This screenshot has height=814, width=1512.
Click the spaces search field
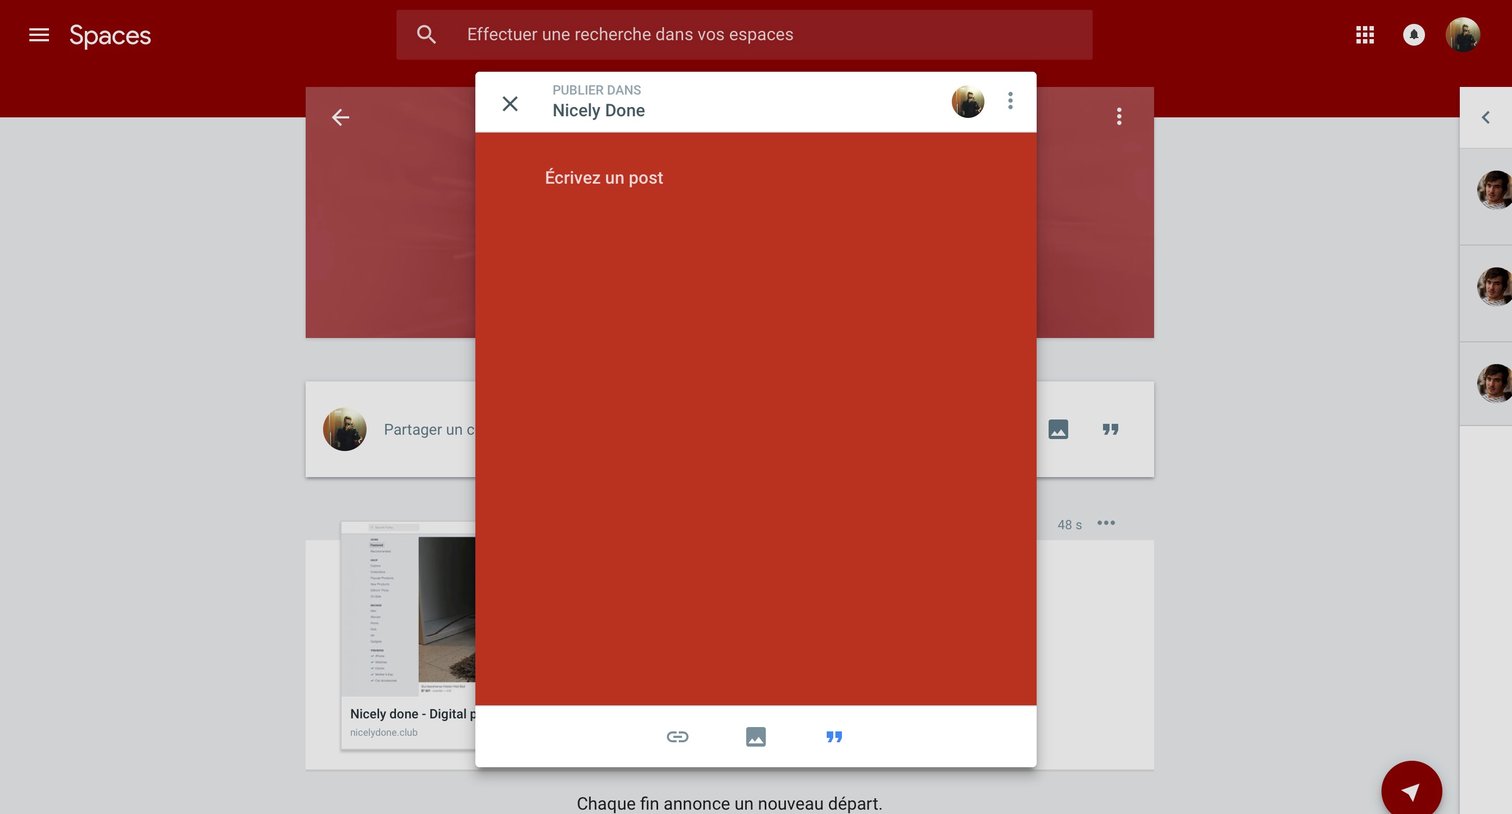point(744,35)
